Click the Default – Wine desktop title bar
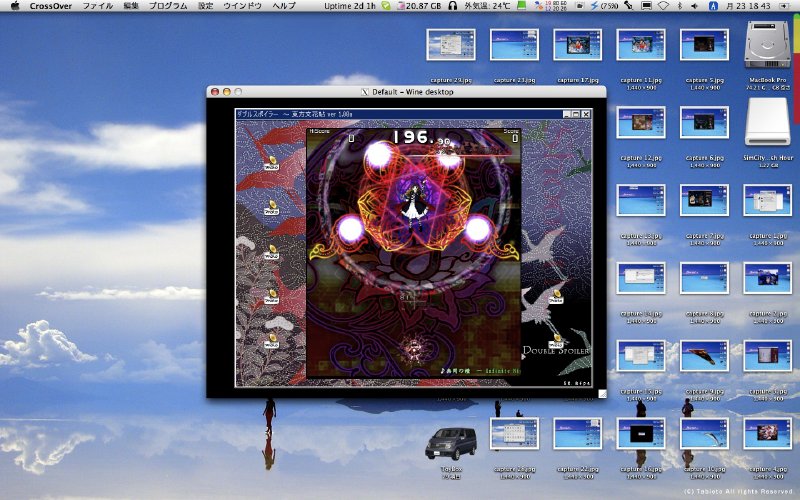The height and width of the screenshot is (500, 800). coord(406,92)
